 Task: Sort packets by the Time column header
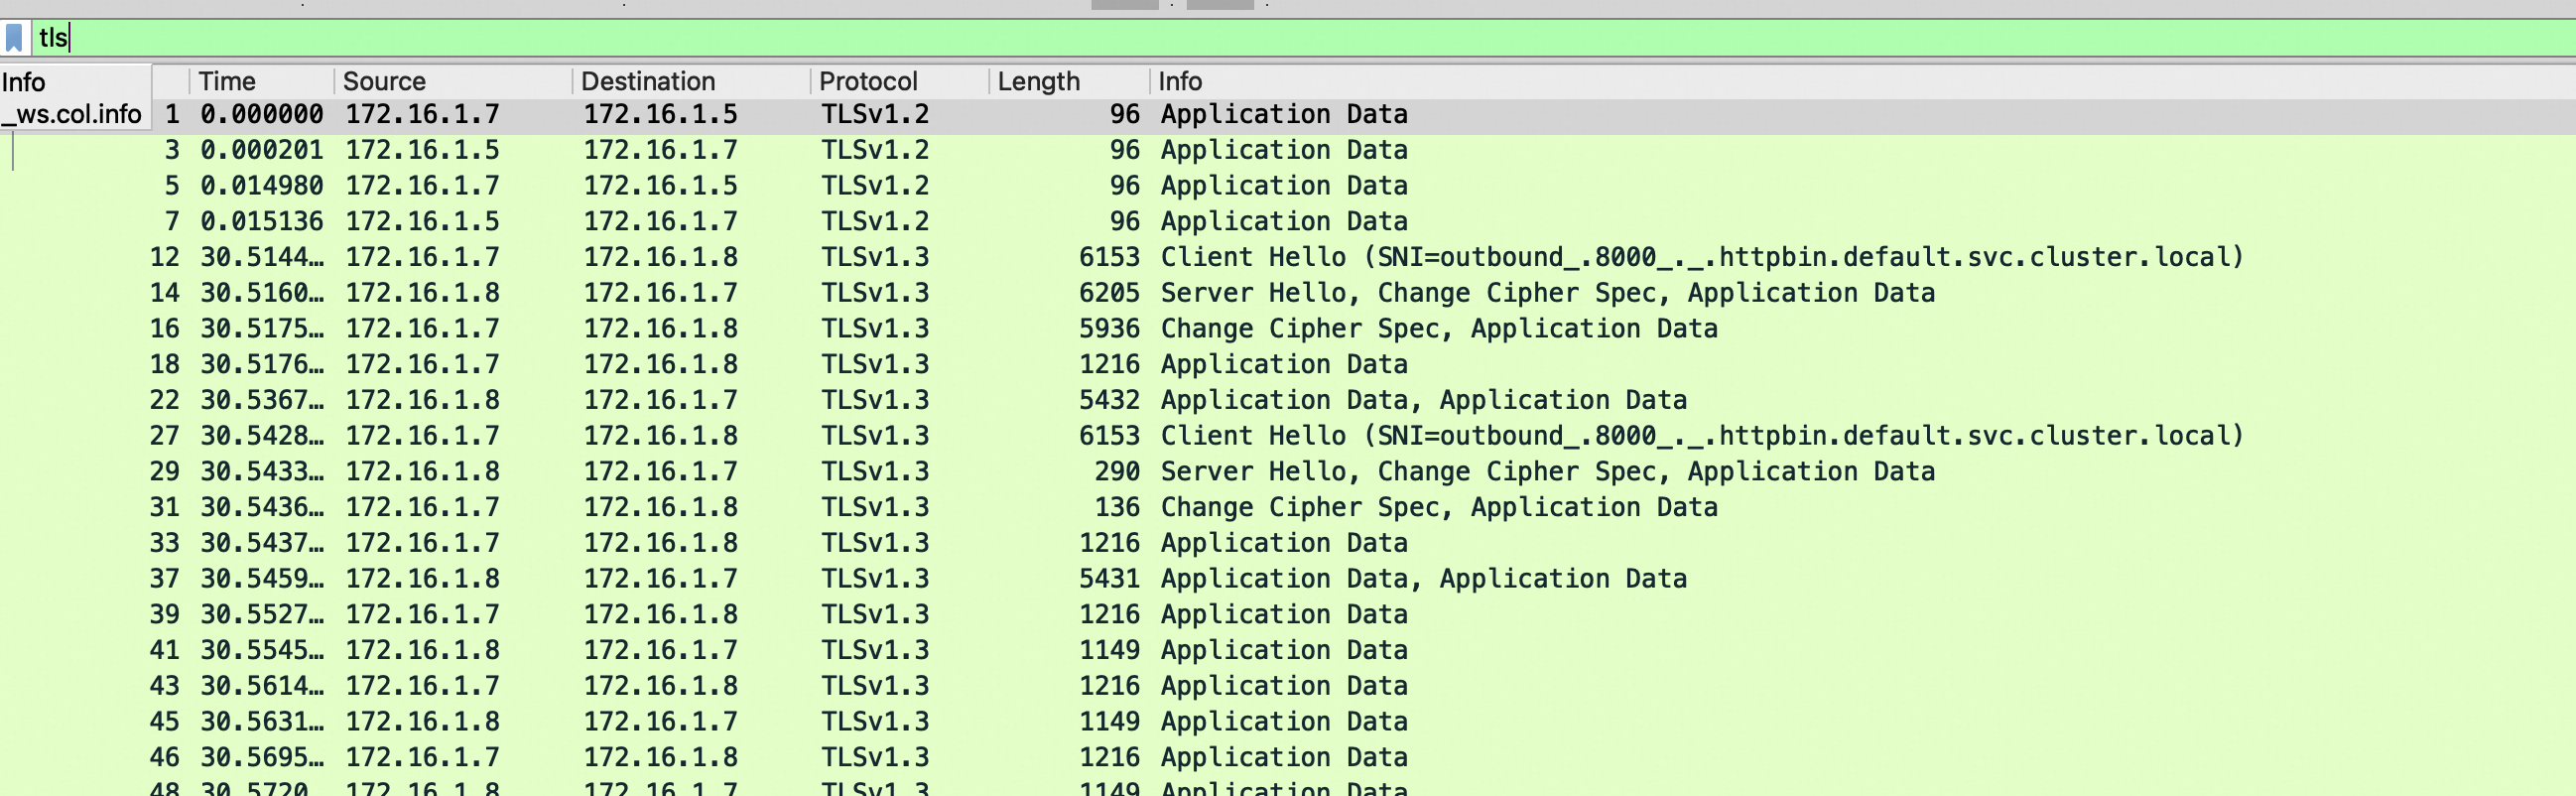coord(262,81)
